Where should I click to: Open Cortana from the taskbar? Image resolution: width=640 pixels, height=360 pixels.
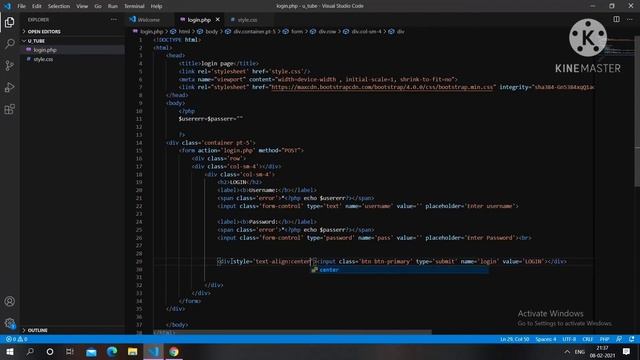tap(50, 351)
